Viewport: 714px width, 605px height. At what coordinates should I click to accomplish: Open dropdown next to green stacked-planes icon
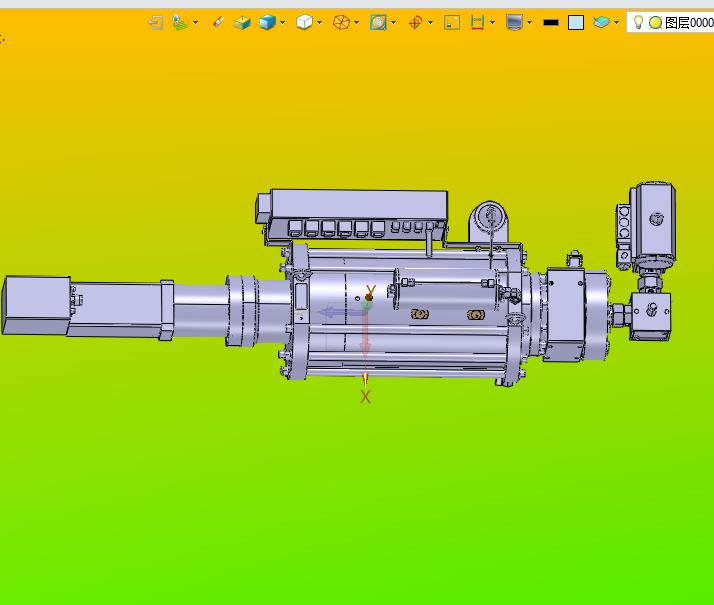tap(195, 22)
